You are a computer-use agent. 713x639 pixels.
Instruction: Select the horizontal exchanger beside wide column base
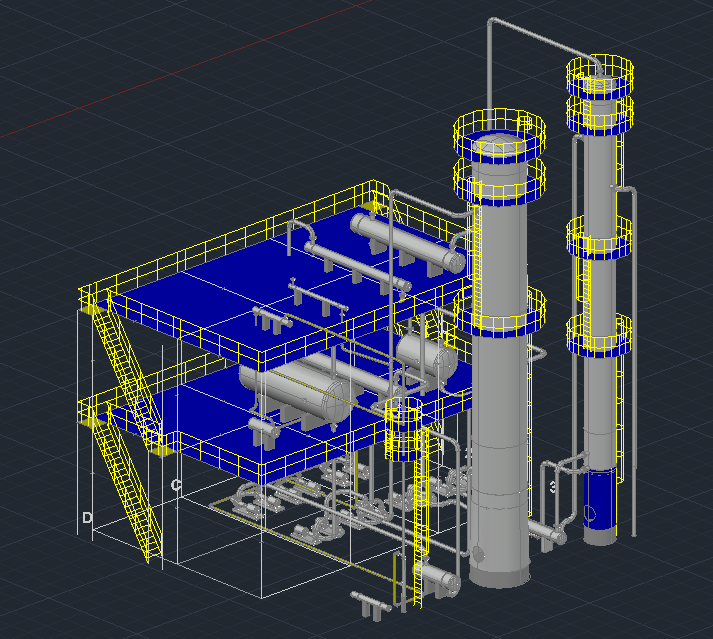coord(437,578)
